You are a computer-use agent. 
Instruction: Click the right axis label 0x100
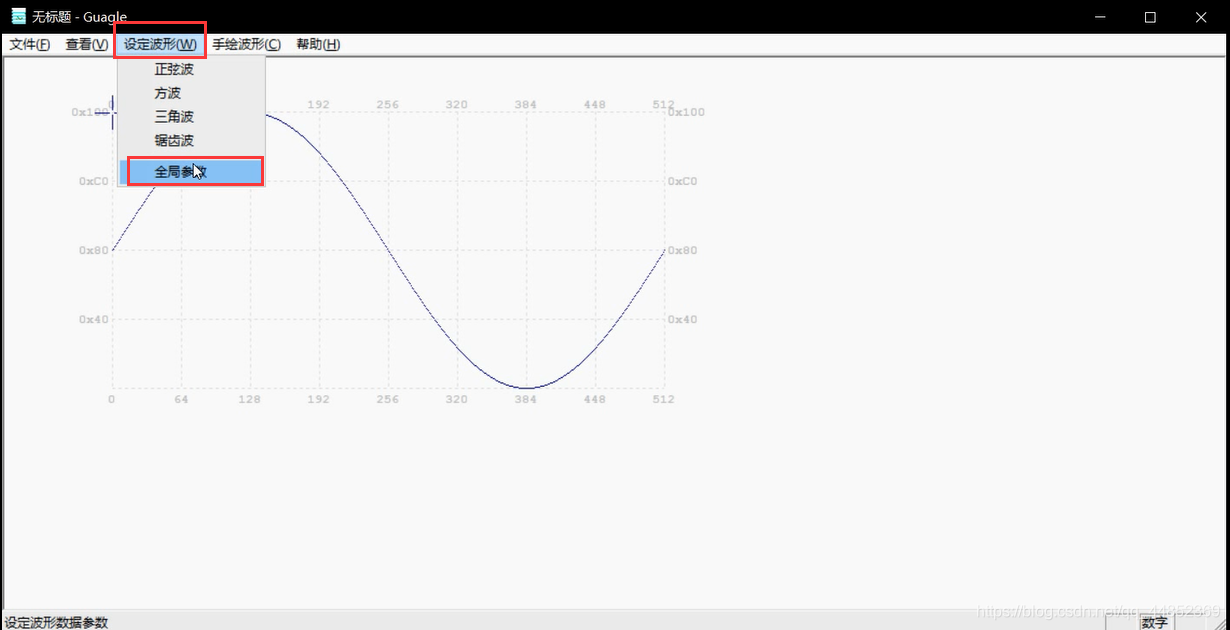click(x=686, y=112)
